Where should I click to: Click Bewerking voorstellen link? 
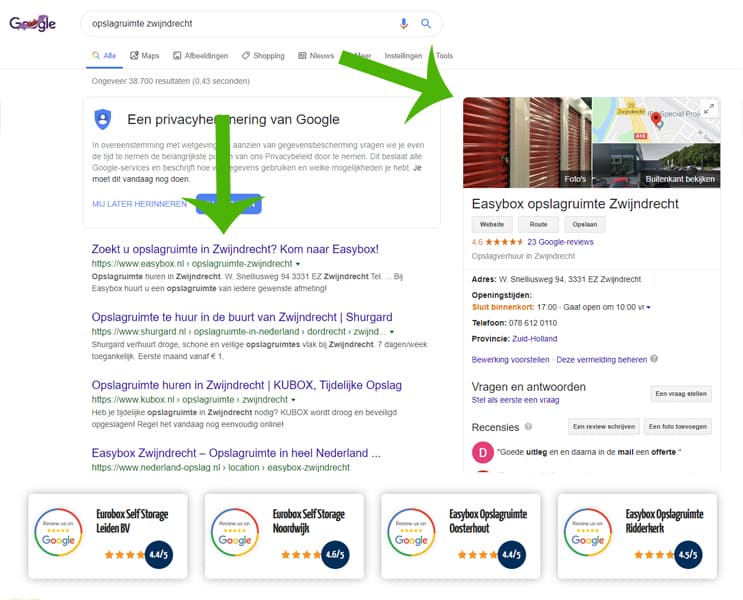coord(510,360)
